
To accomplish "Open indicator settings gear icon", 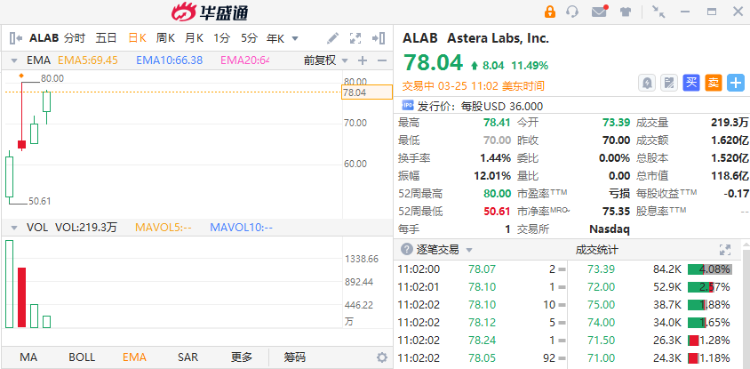I will 382,358.
